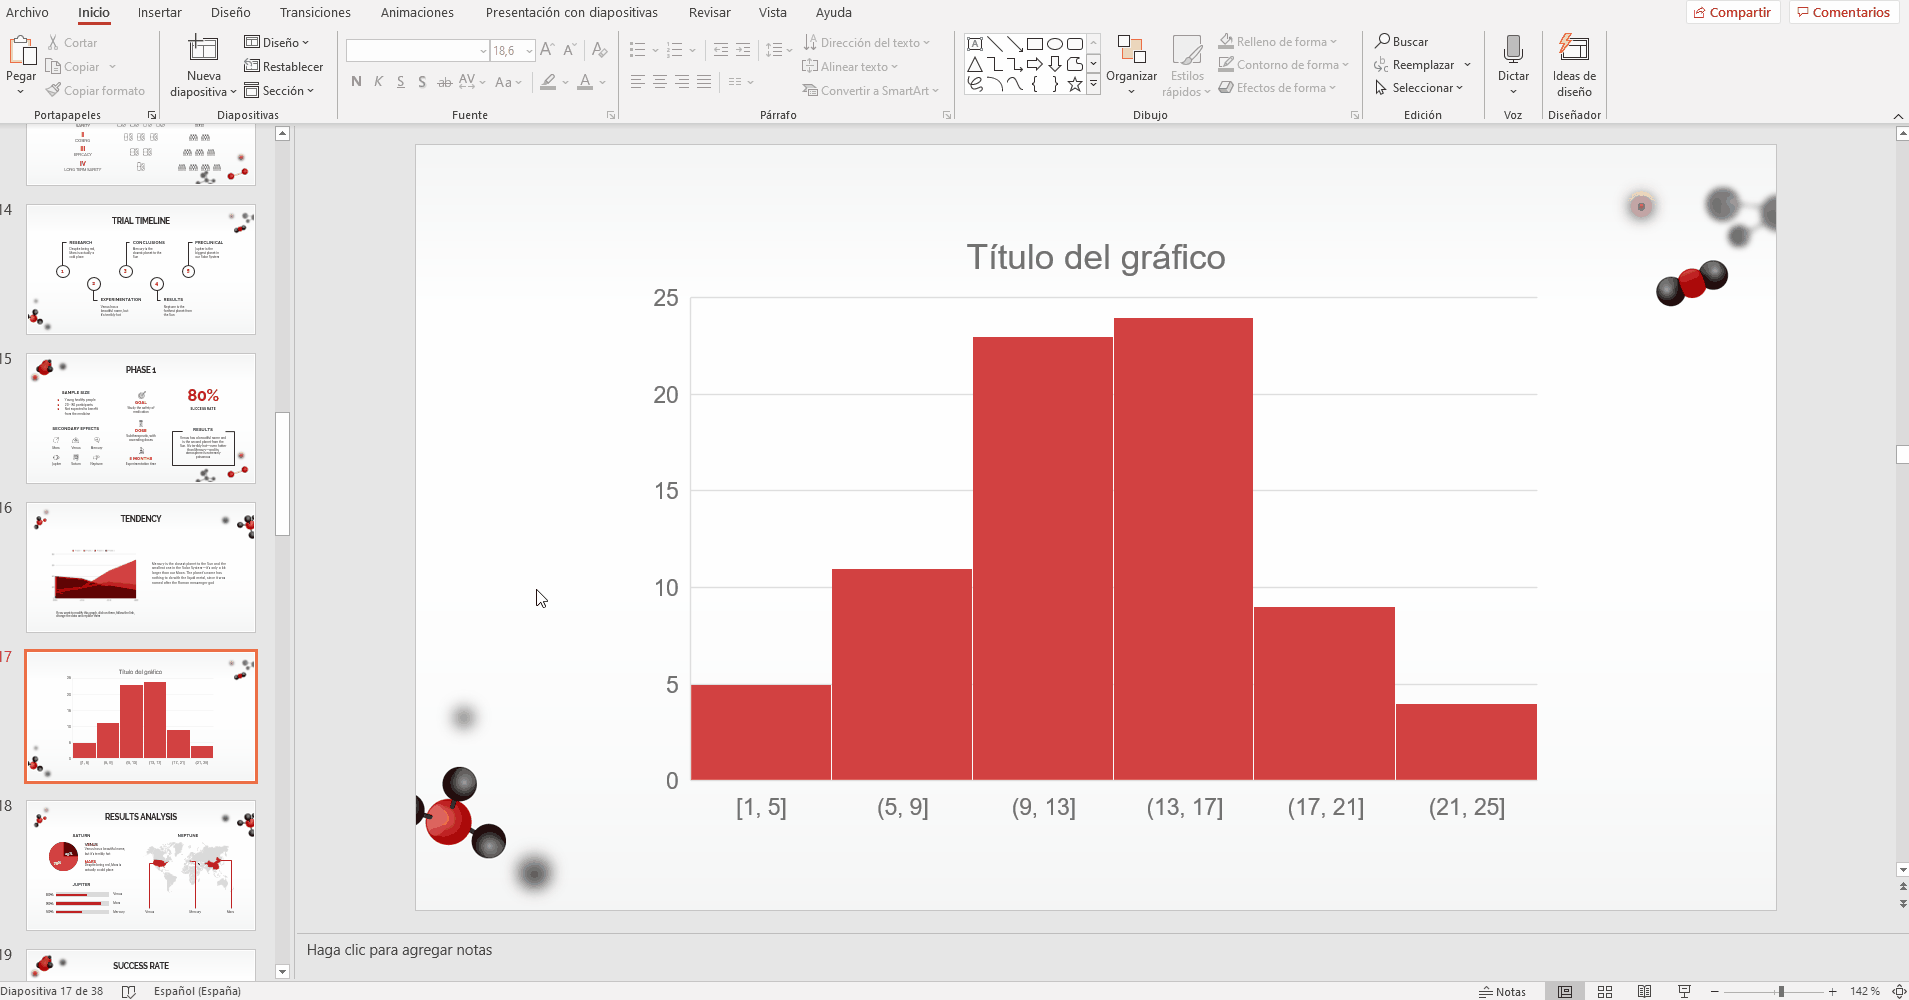
Task: Switch to the Insertar tab
Action: point(160,12)
